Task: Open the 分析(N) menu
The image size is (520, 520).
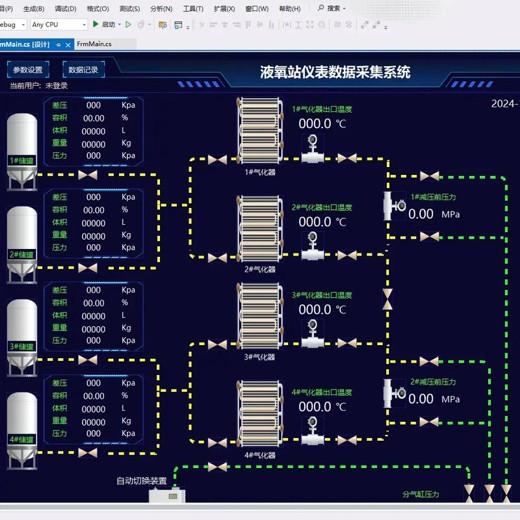Action: (161, 9)
